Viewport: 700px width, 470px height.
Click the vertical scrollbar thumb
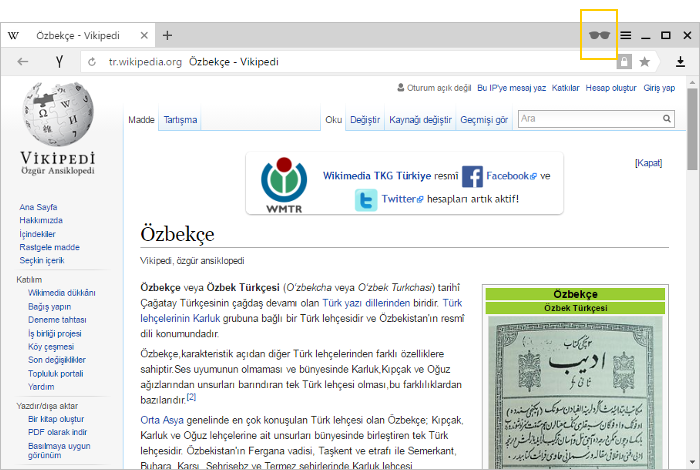click(692, 129)
